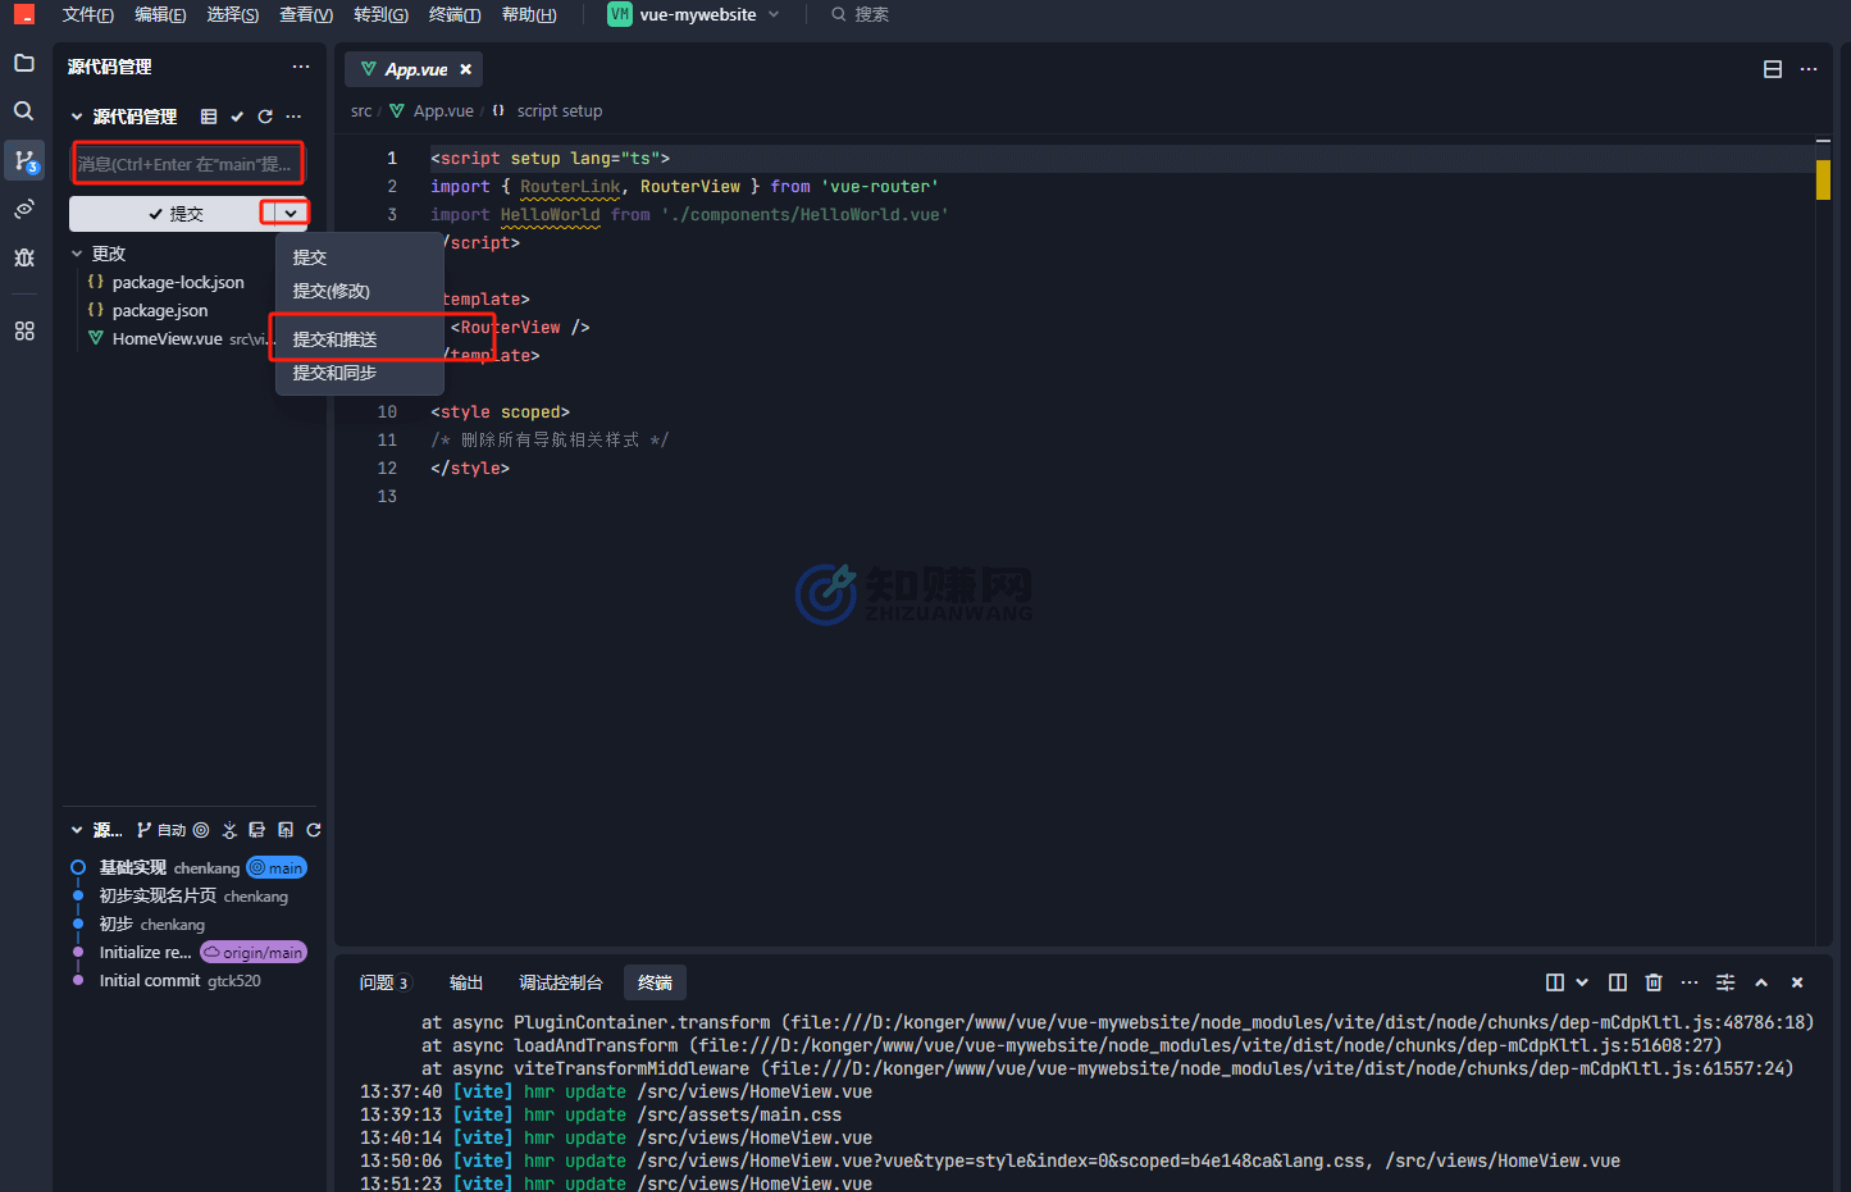
Task: Open the commit button dropdown arrow
Action: coord(290,213)
